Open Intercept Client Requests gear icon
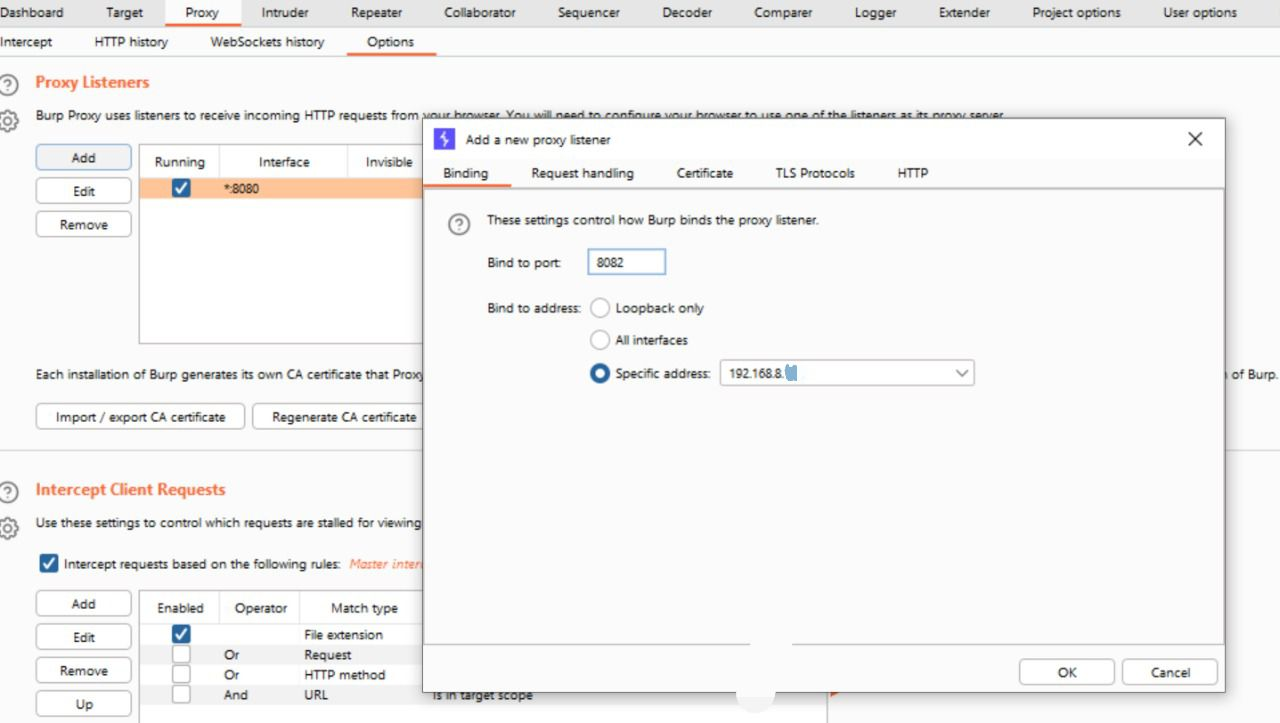The image size is (1280, 723). [9, 528]
